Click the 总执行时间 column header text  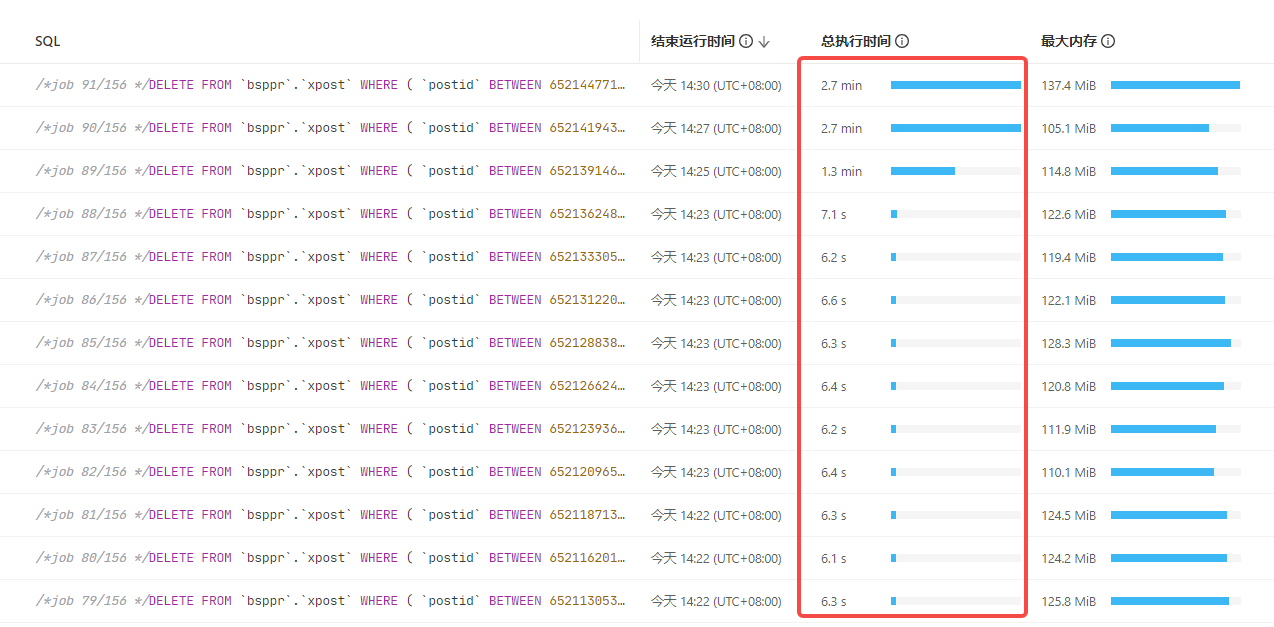[x=856, y=41]
